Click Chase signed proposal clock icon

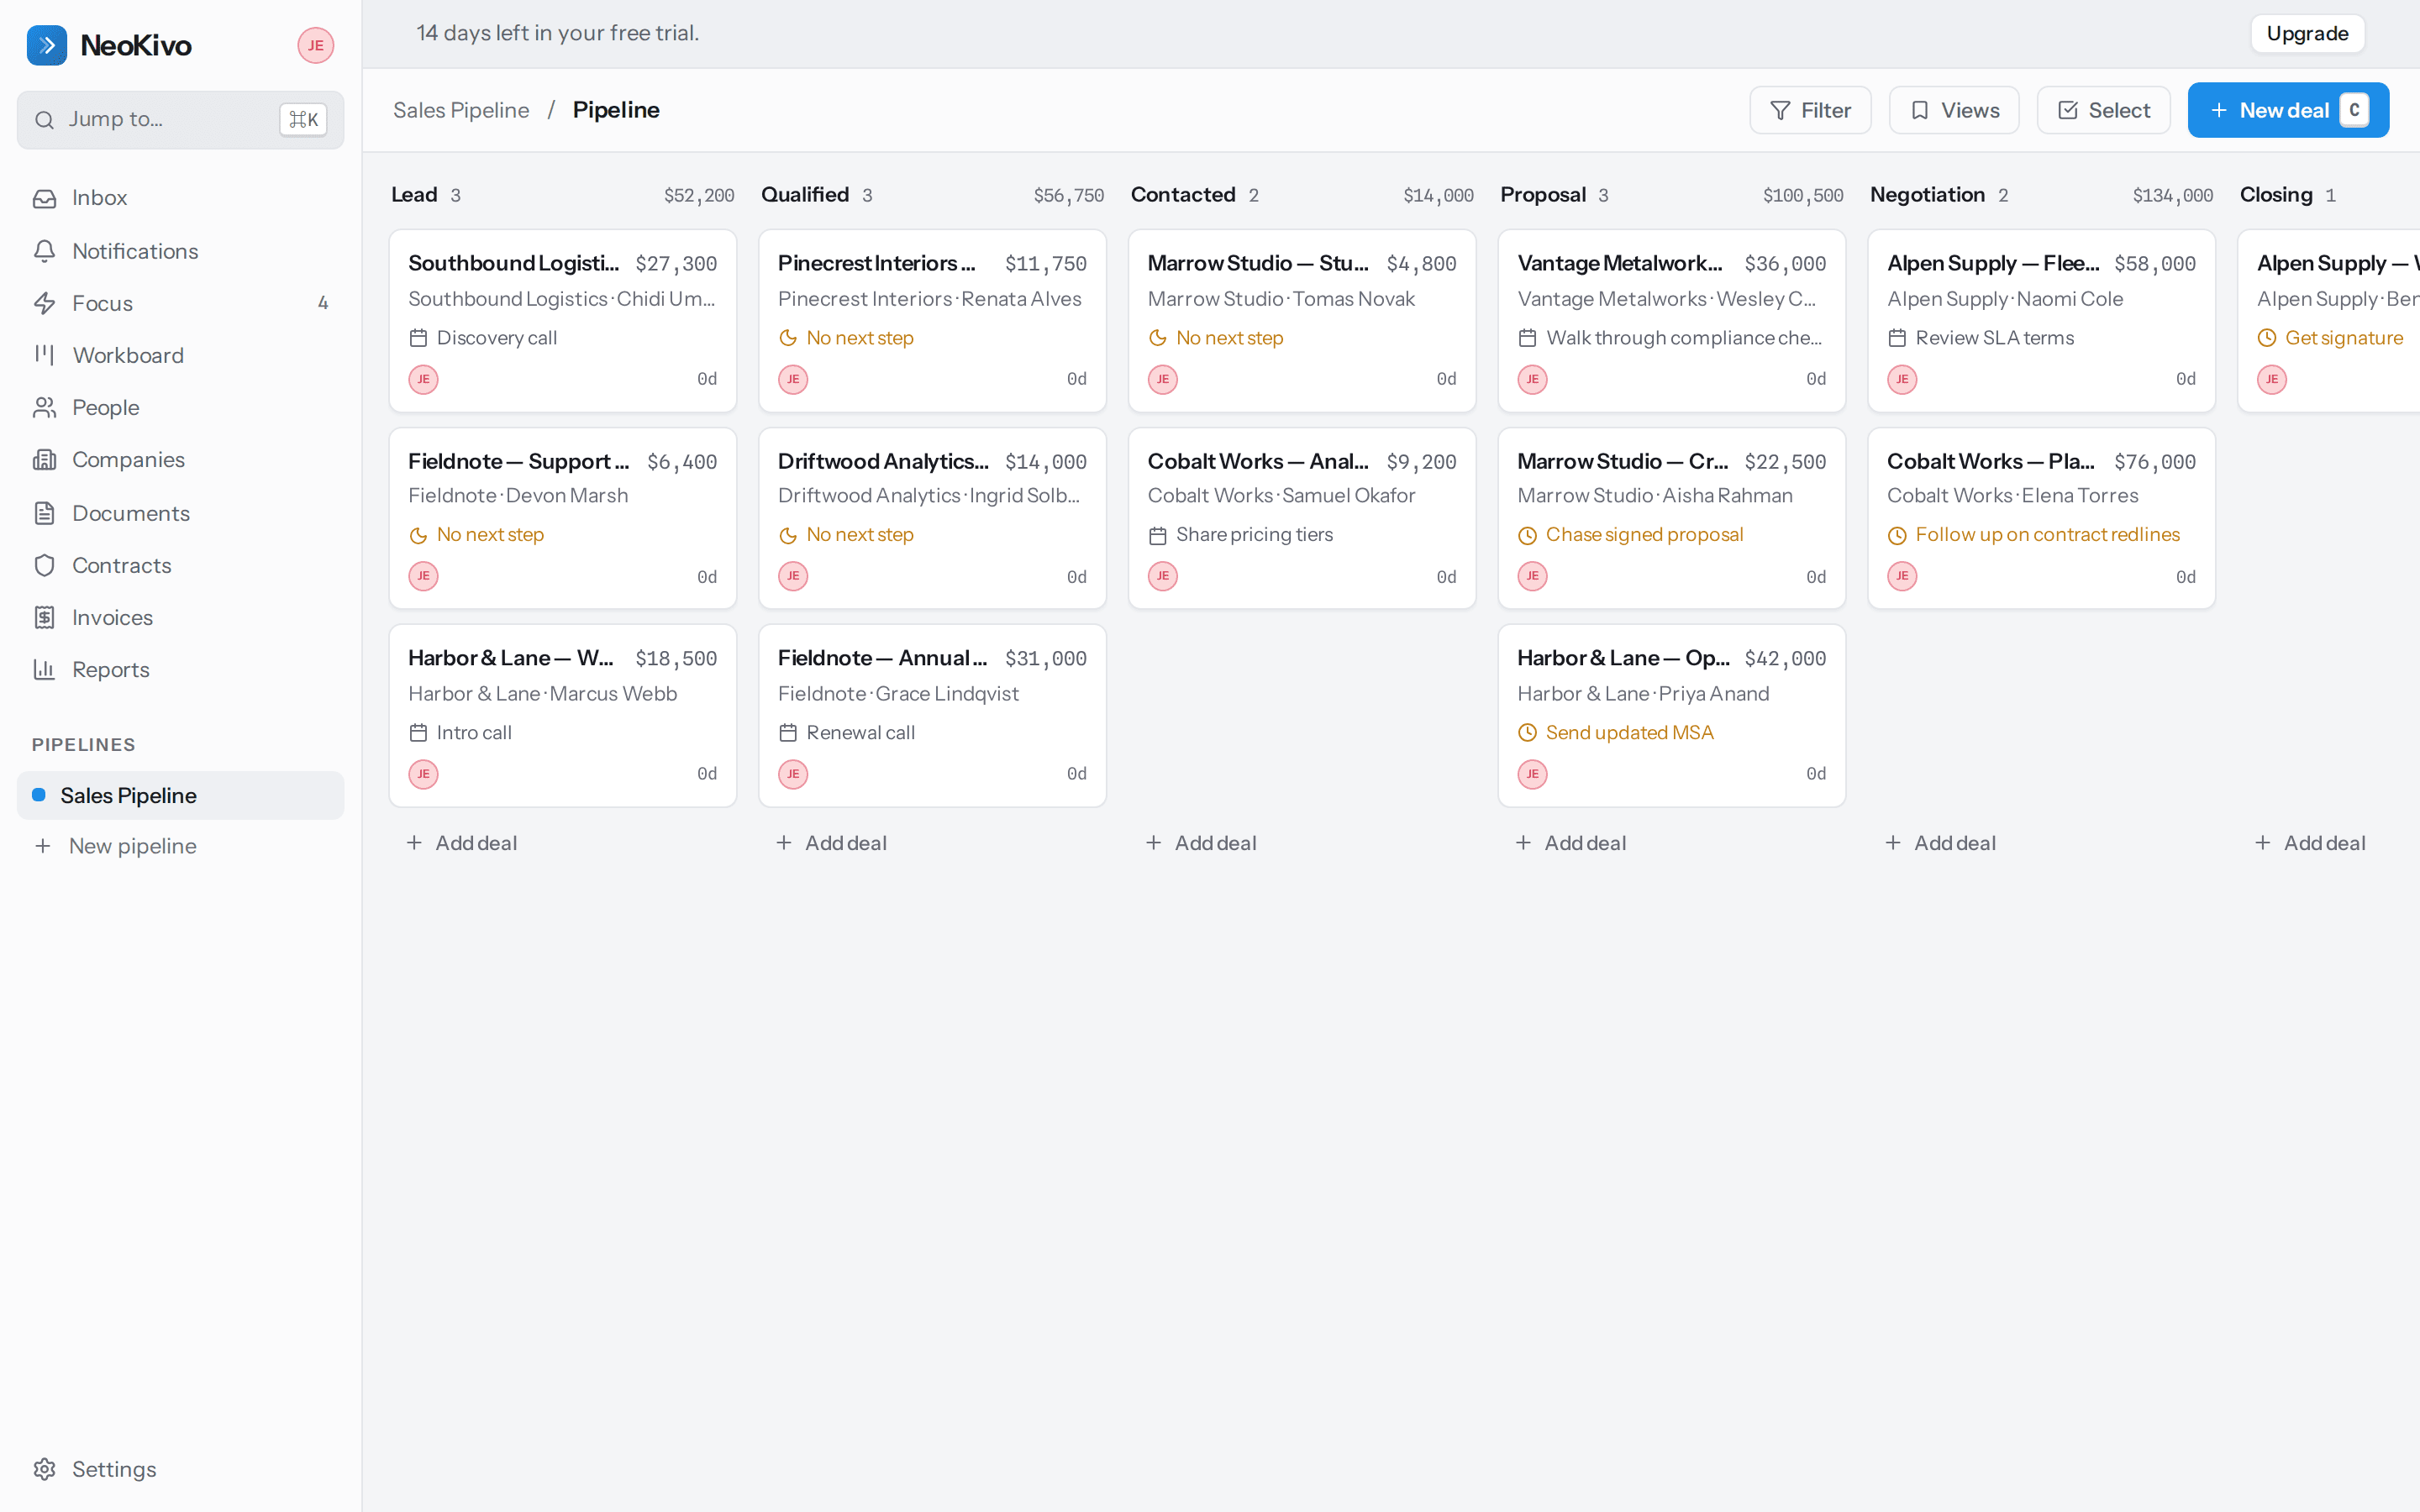[1527, 536]
